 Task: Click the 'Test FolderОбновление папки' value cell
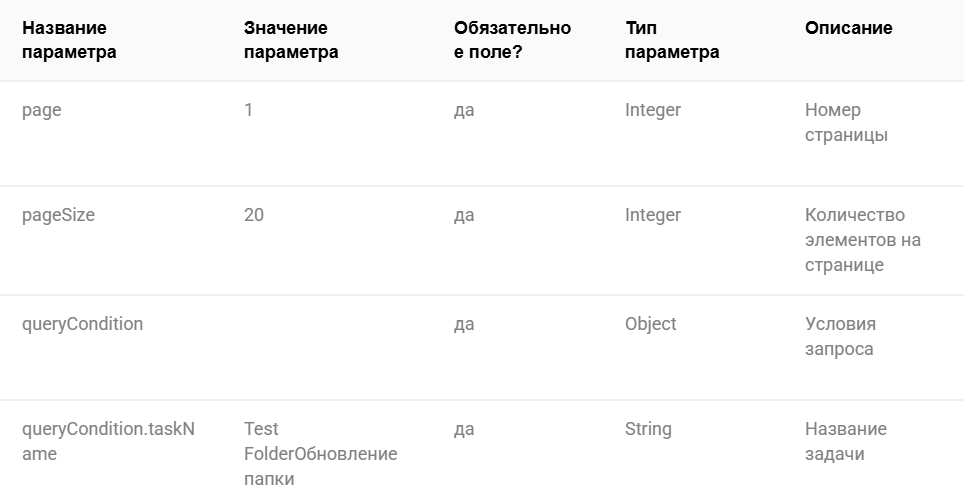point(320,454)
